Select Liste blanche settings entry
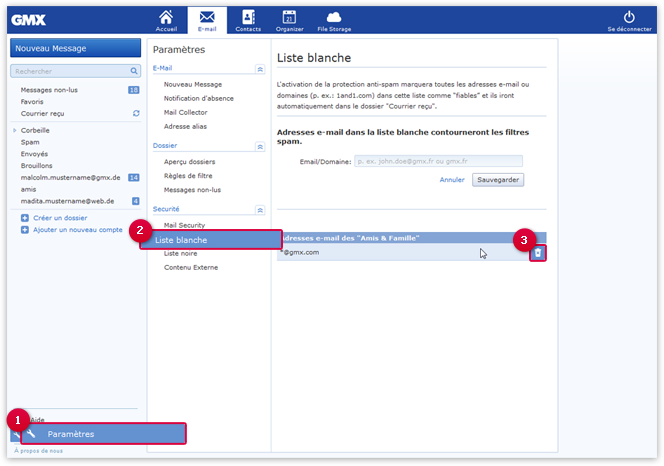This screenshot has height=466, width=664. tap(211, 240)
